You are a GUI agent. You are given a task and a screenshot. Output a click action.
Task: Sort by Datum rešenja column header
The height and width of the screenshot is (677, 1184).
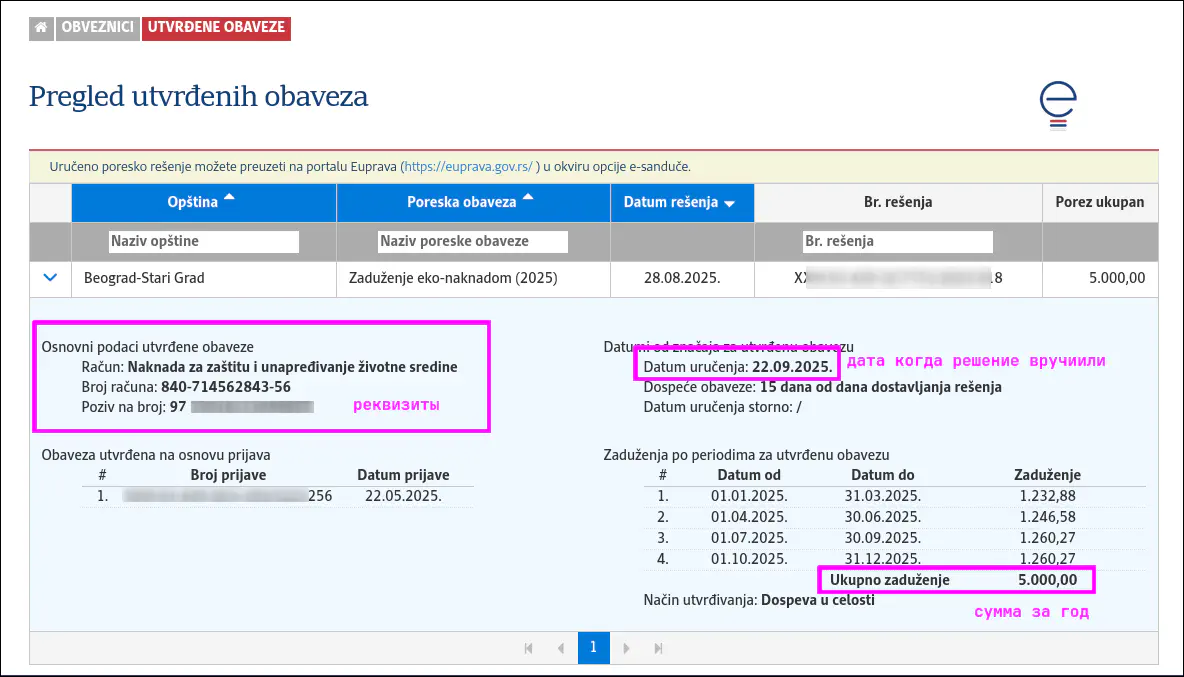point(680,202)
